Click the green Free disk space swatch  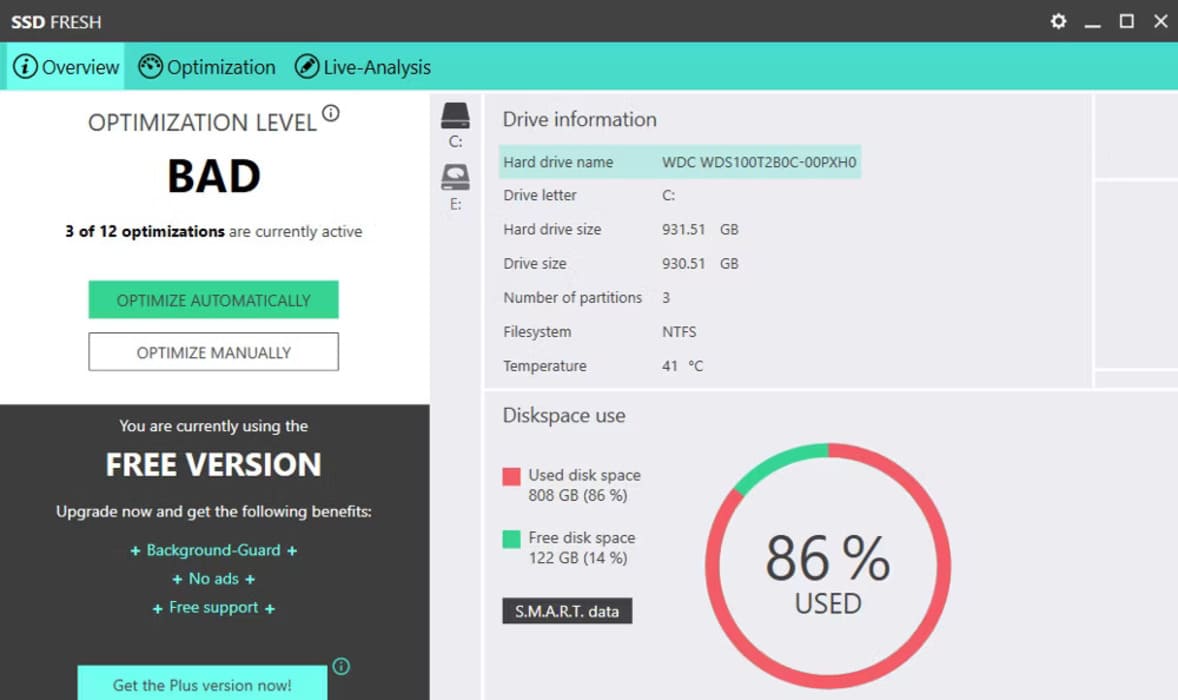(512, 539)
